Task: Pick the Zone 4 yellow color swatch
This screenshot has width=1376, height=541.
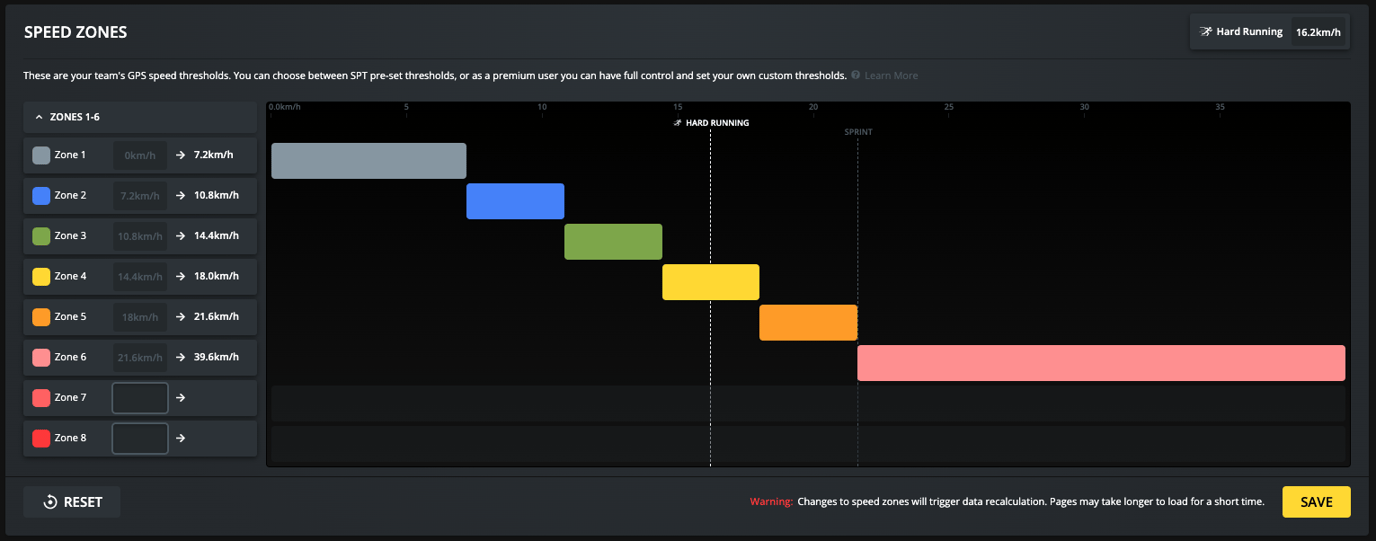Action: pyautogui.click(x=41, y=276)
